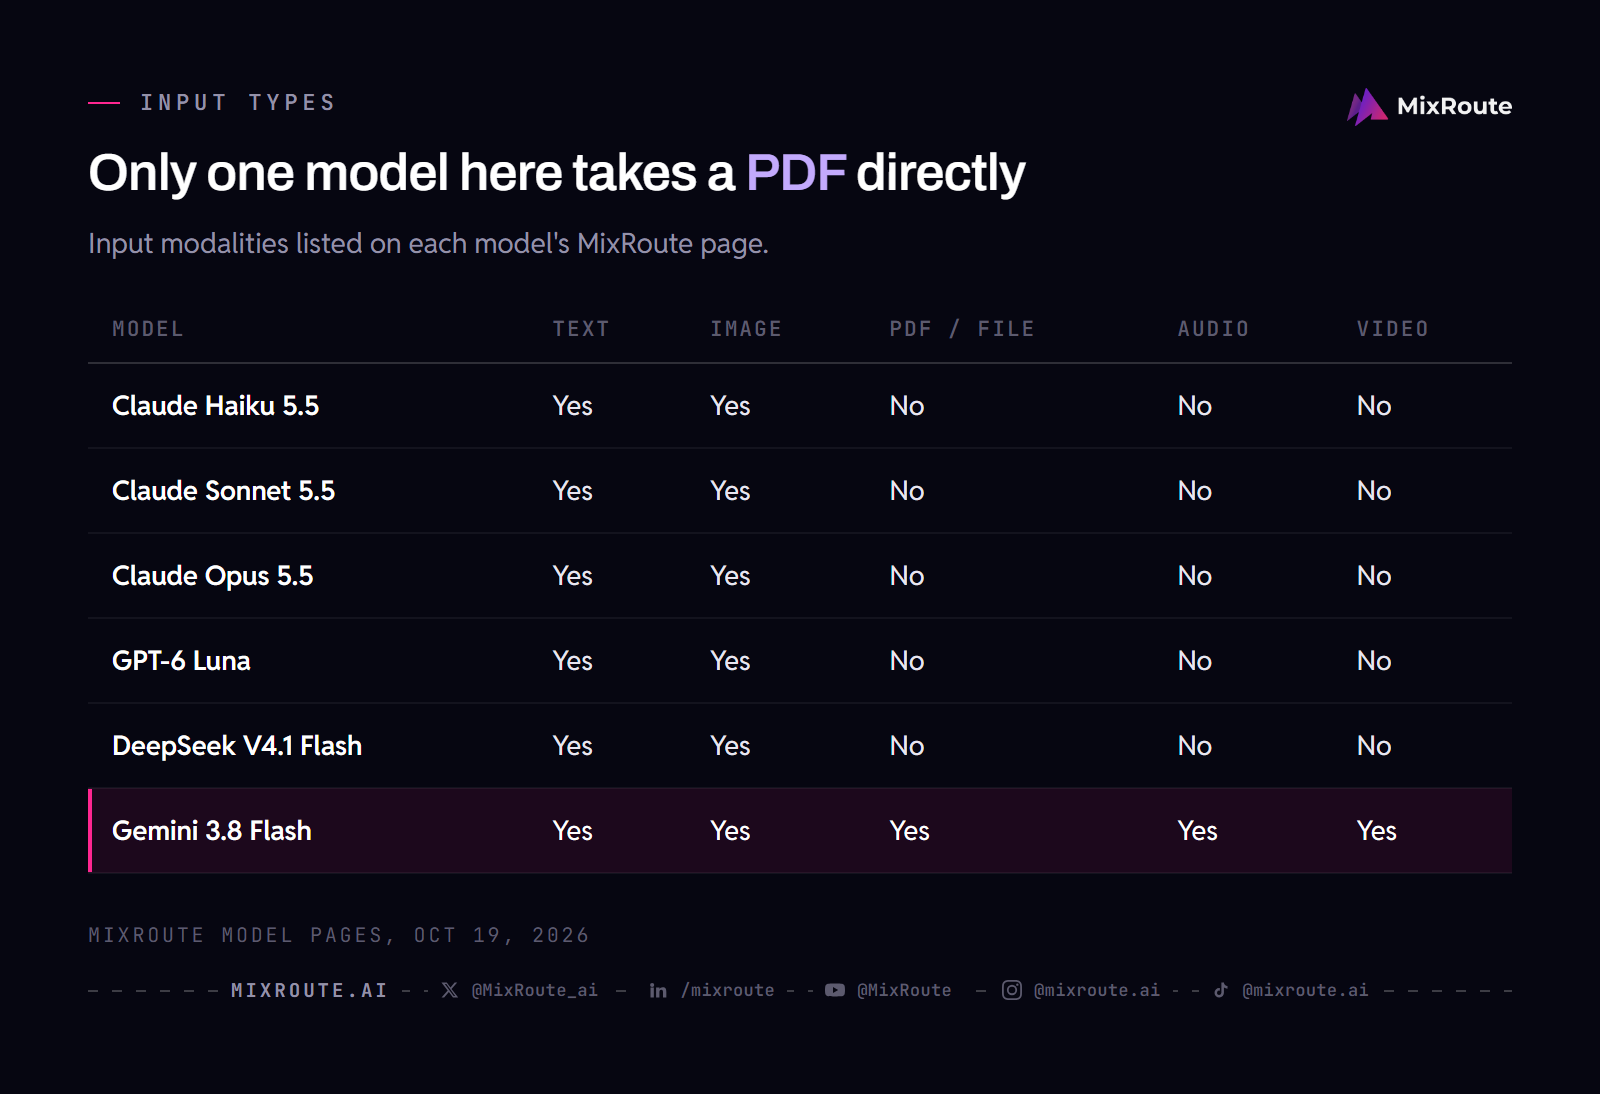Click the PDF / FILE column header
The height and width of the screenshot is (1094, 1600).
[x=962, y=329]
